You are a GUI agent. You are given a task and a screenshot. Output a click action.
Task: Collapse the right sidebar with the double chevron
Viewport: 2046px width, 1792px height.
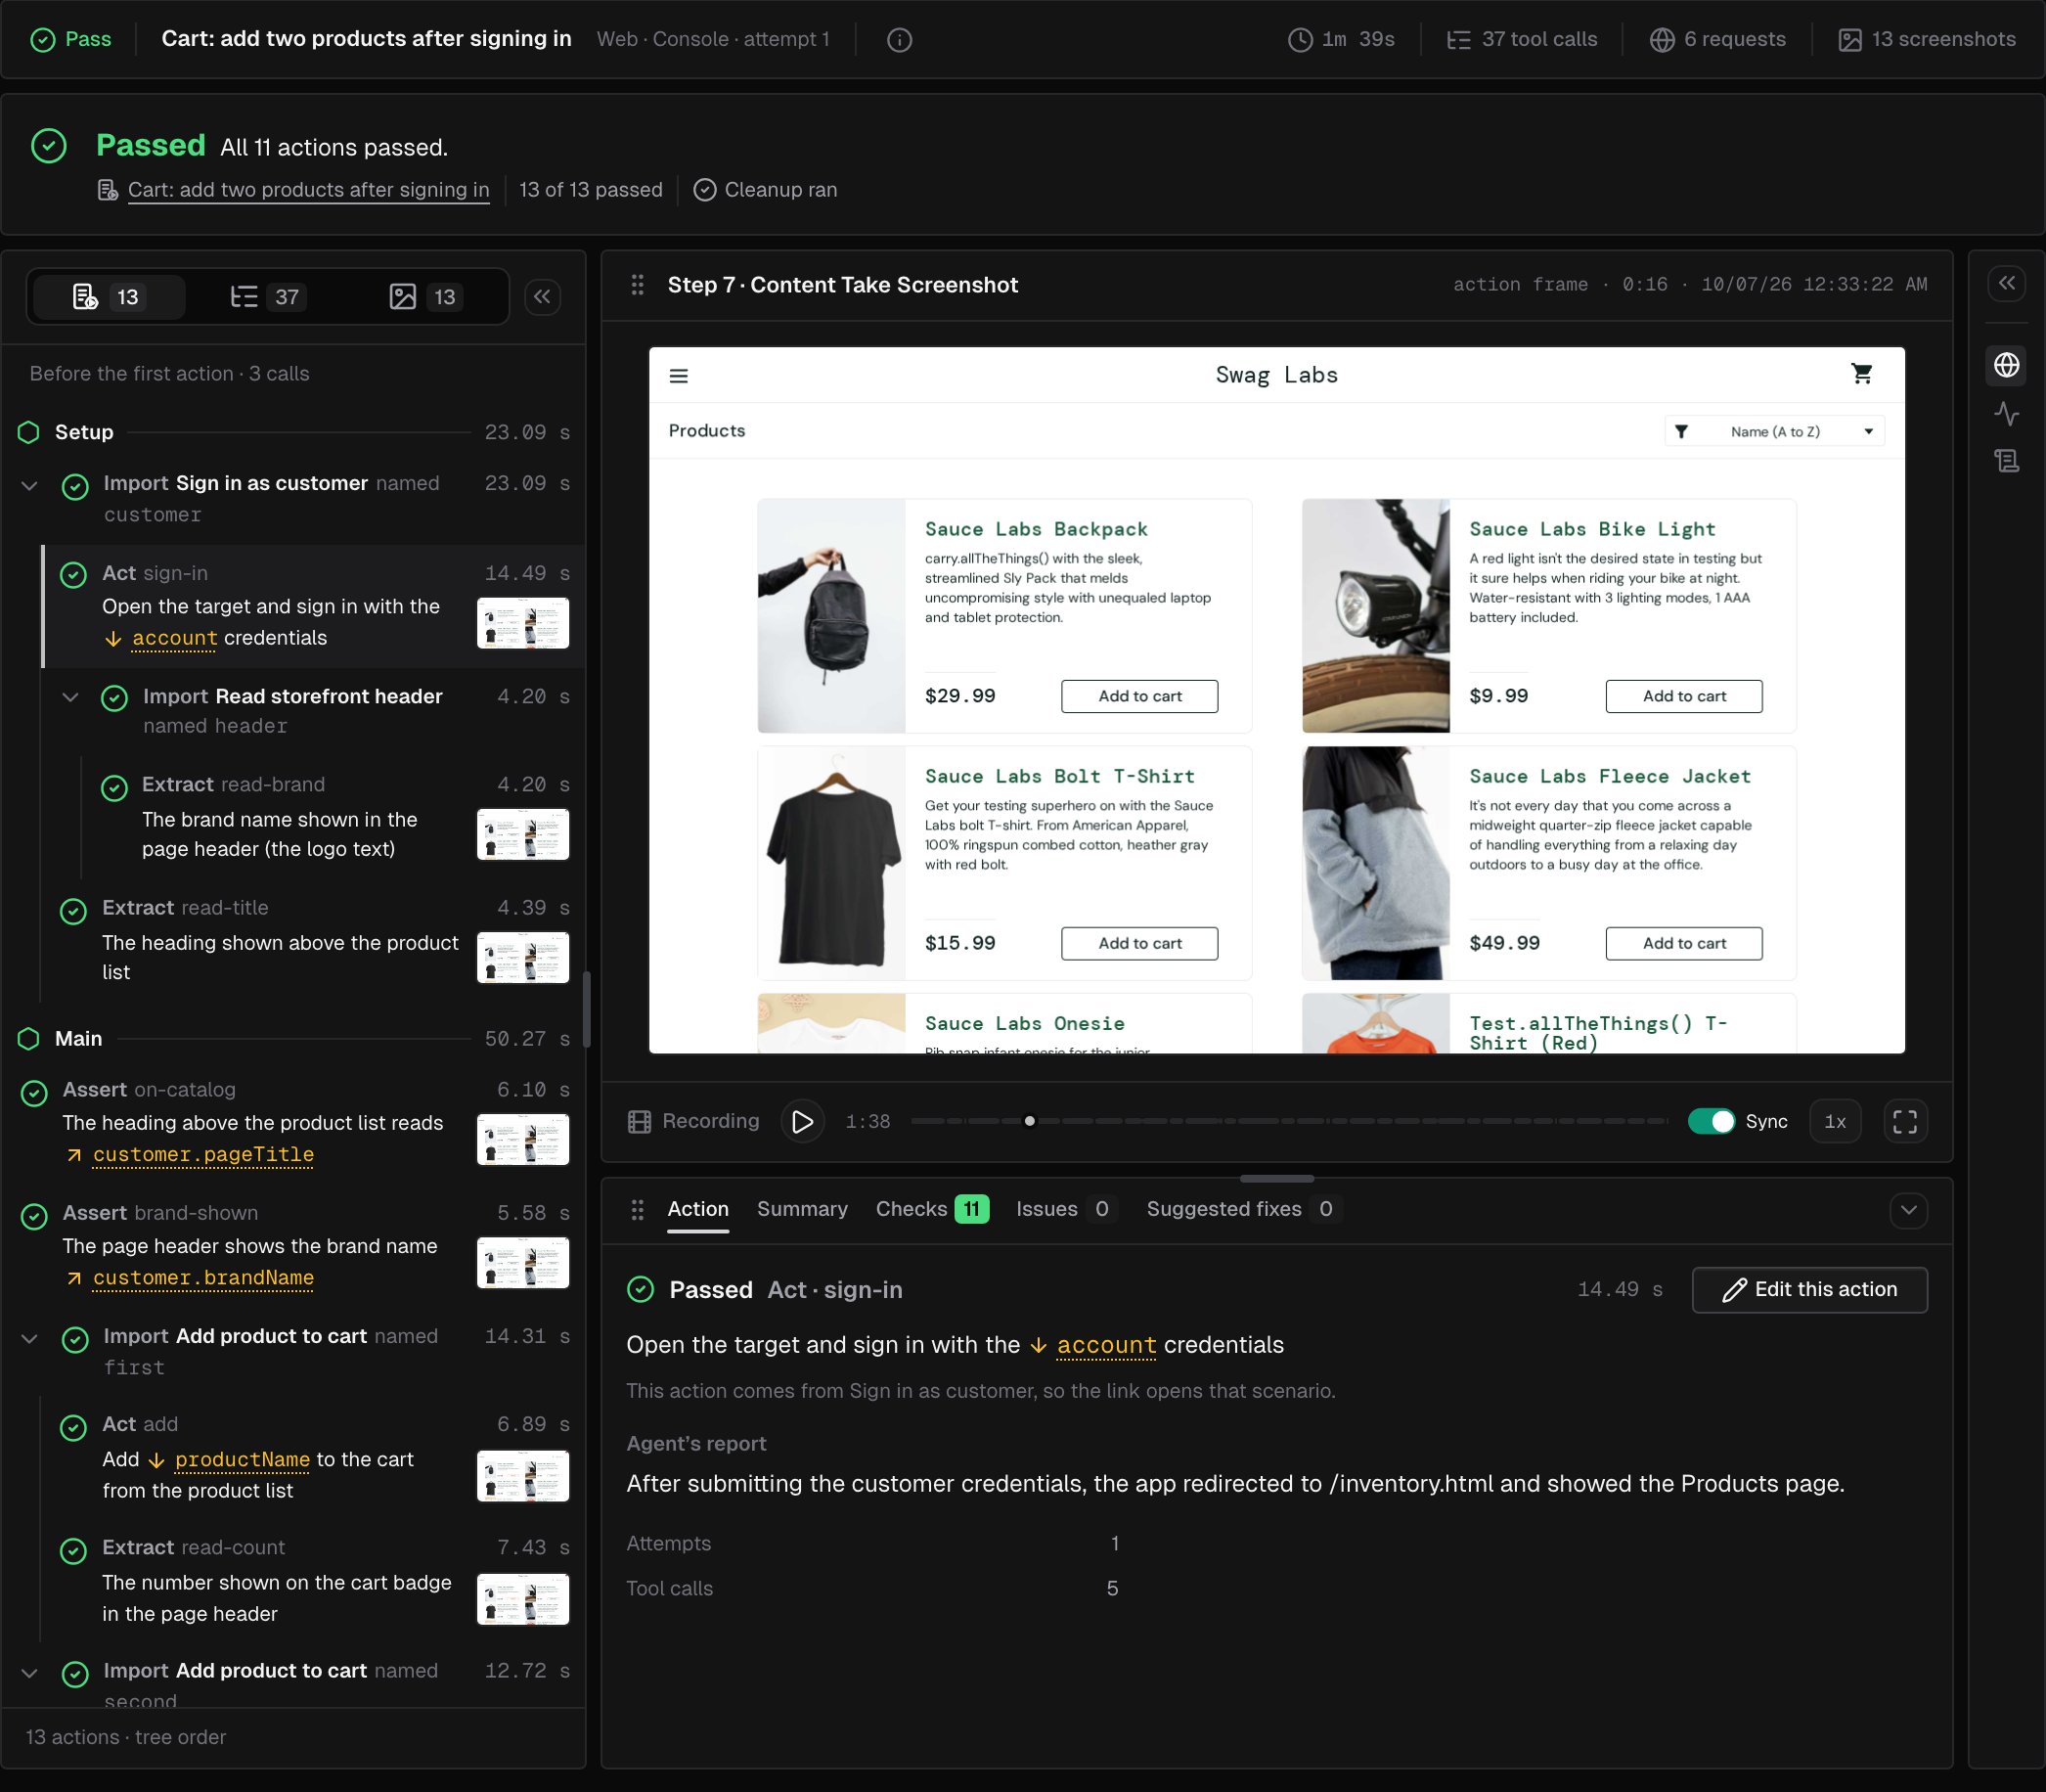[2006, 283]
